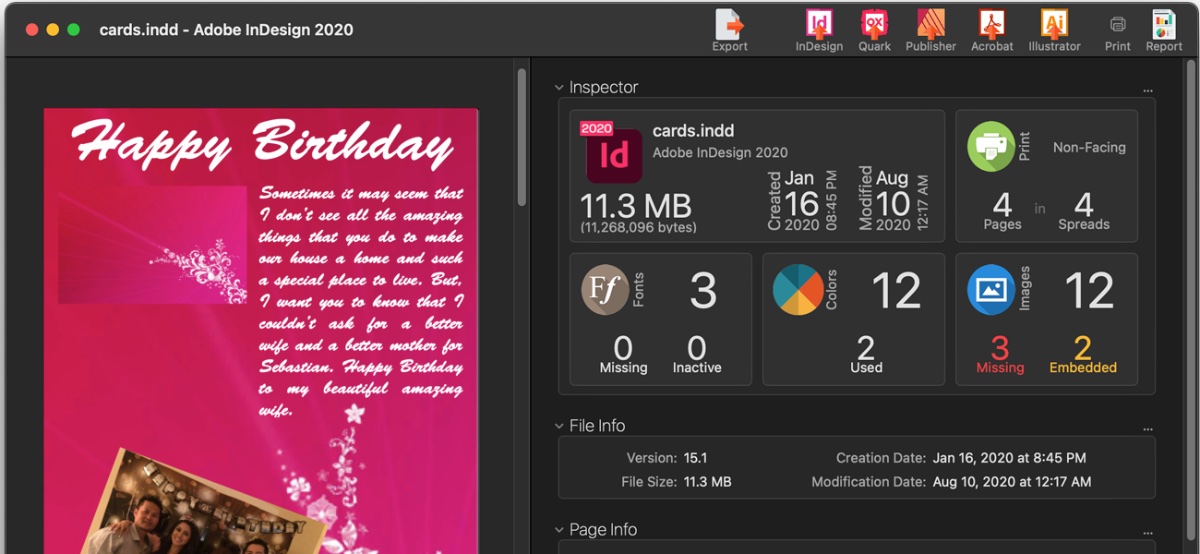Open the Inspector section options menu

[1148, 91]
